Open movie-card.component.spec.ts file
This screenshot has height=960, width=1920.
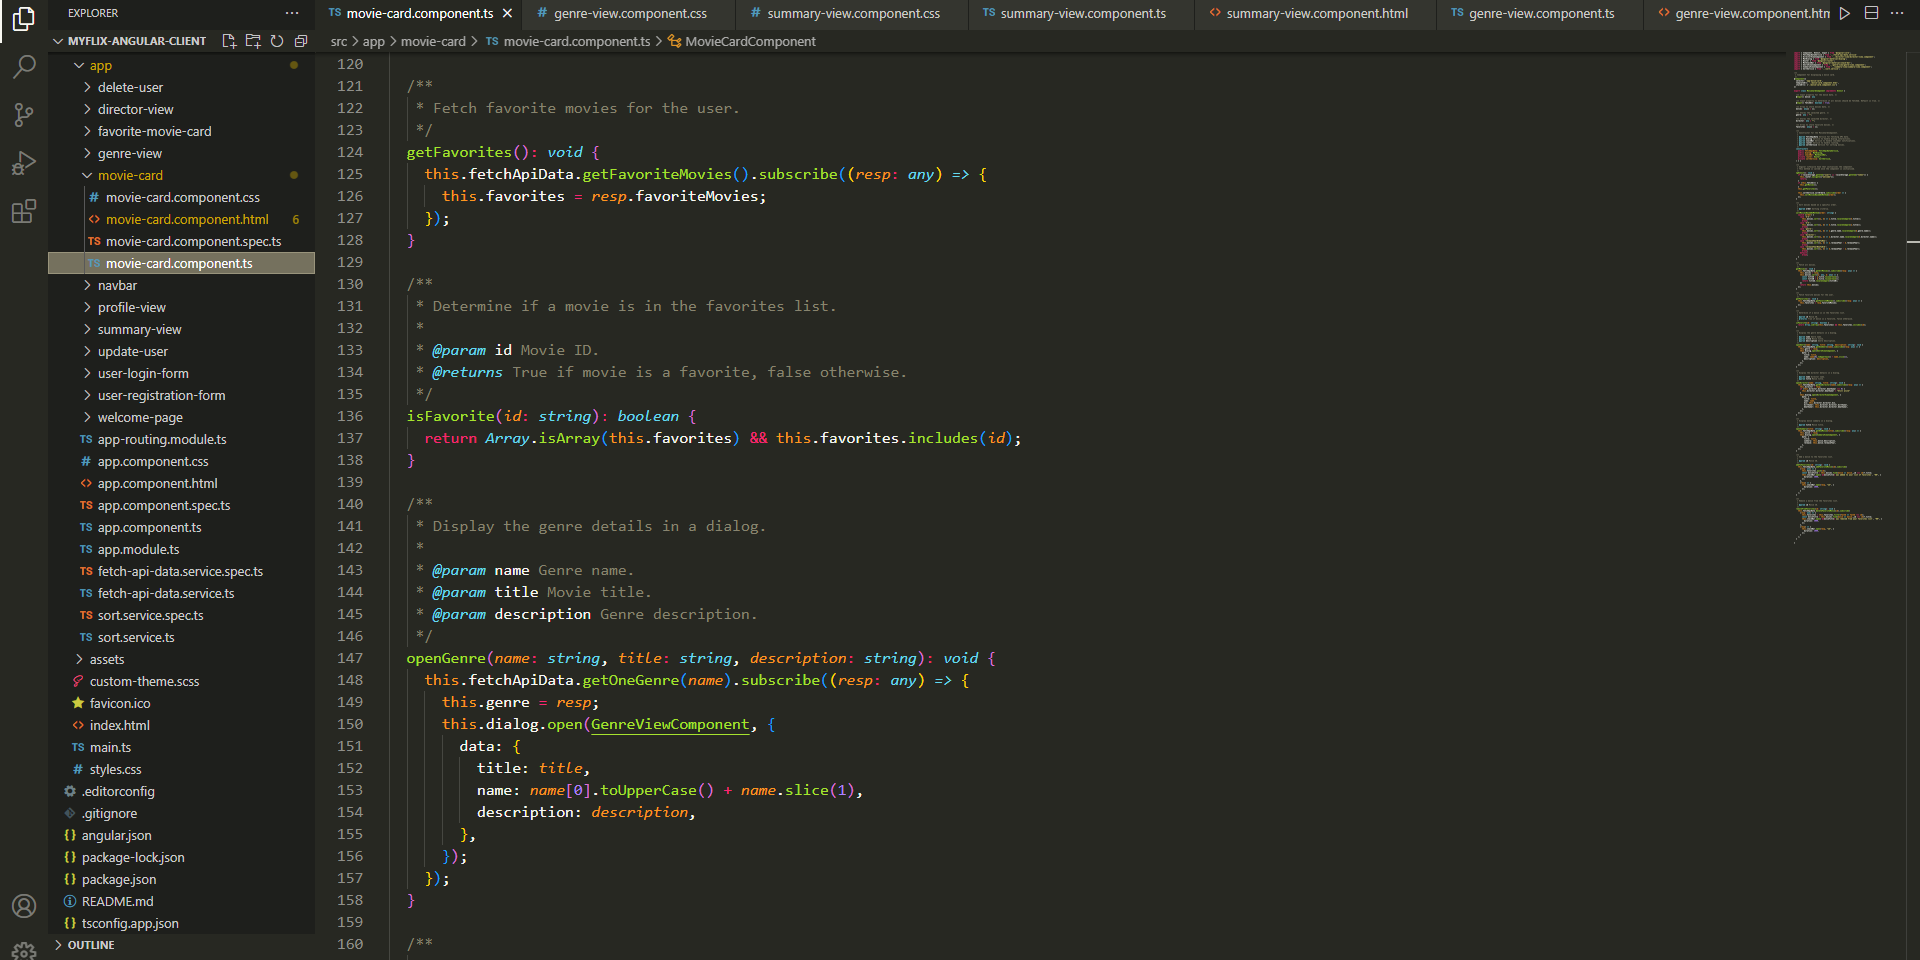181,241
